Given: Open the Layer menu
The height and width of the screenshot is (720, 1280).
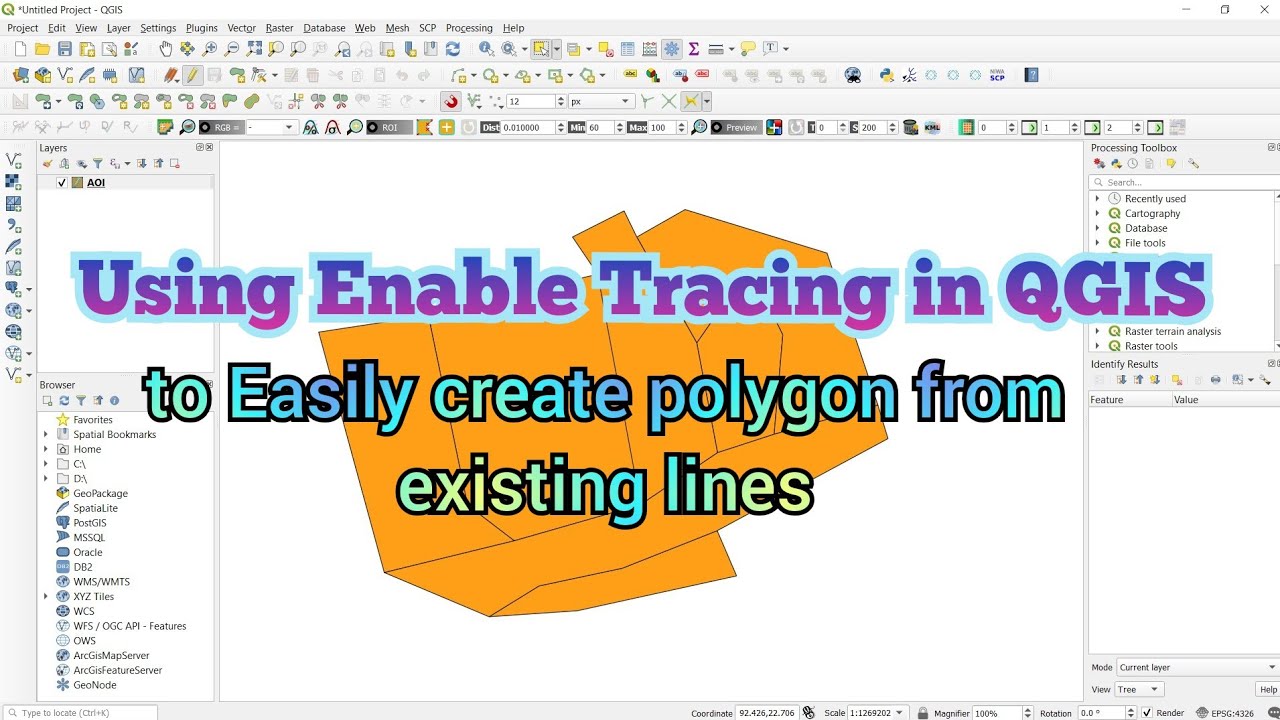Looking at the screenshot, I should point(119,28).
